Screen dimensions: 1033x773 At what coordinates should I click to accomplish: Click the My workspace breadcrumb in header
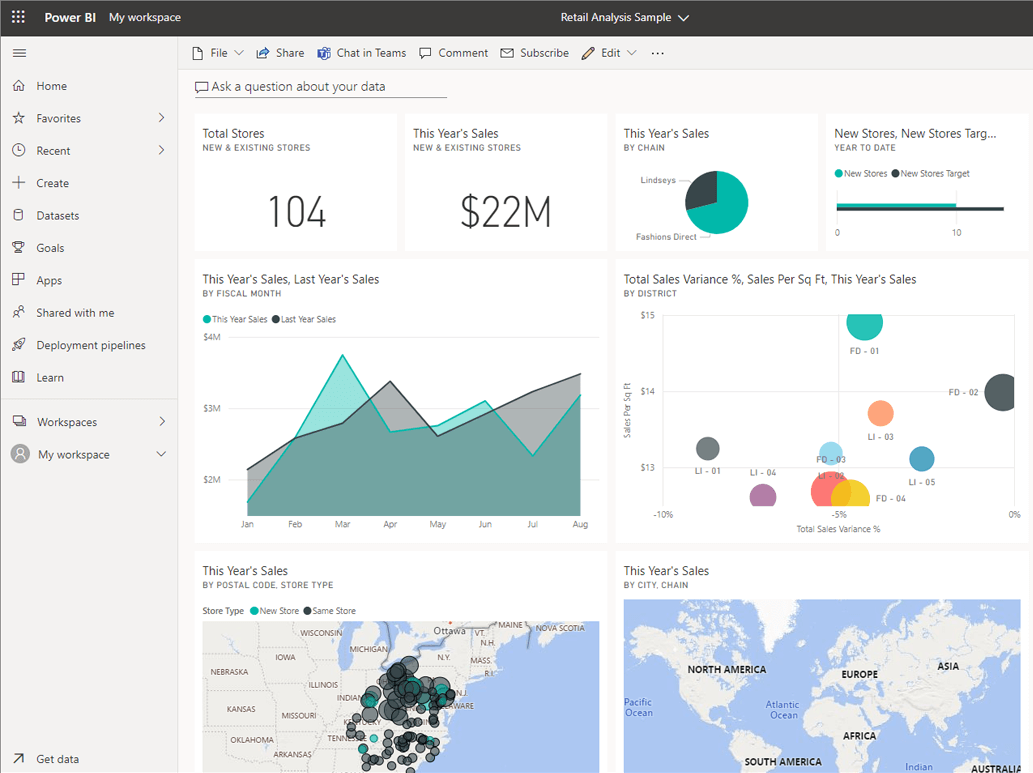point(145,17)
